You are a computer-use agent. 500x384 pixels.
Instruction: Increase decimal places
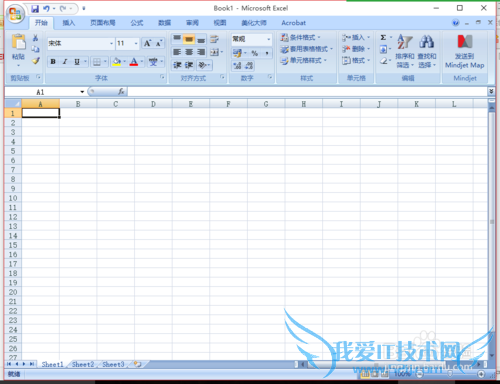click(x=237, y=66)
